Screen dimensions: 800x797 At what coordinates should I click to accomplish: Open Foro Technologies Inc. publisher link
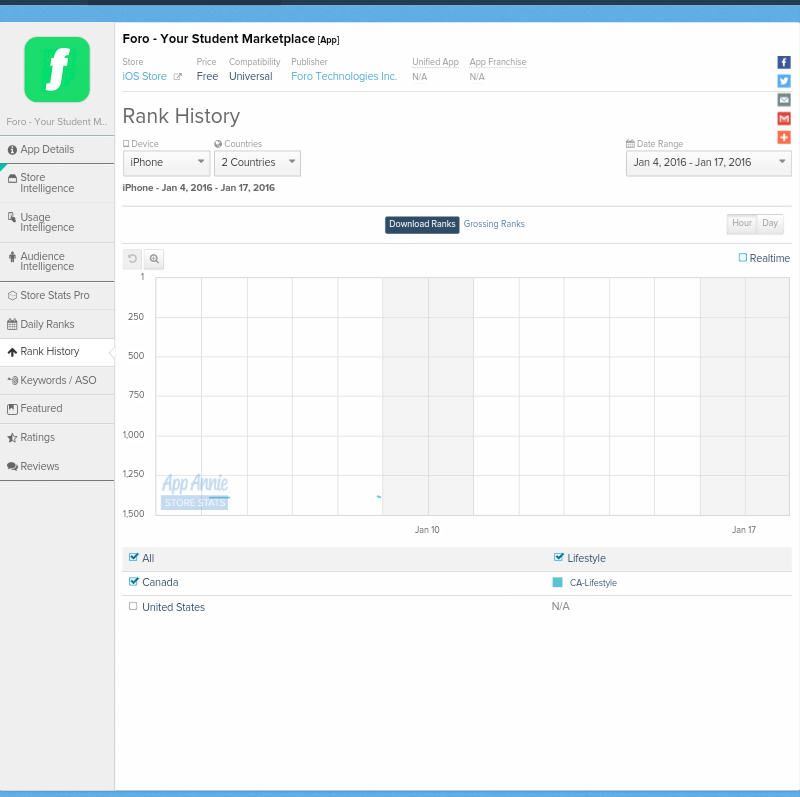344,77
